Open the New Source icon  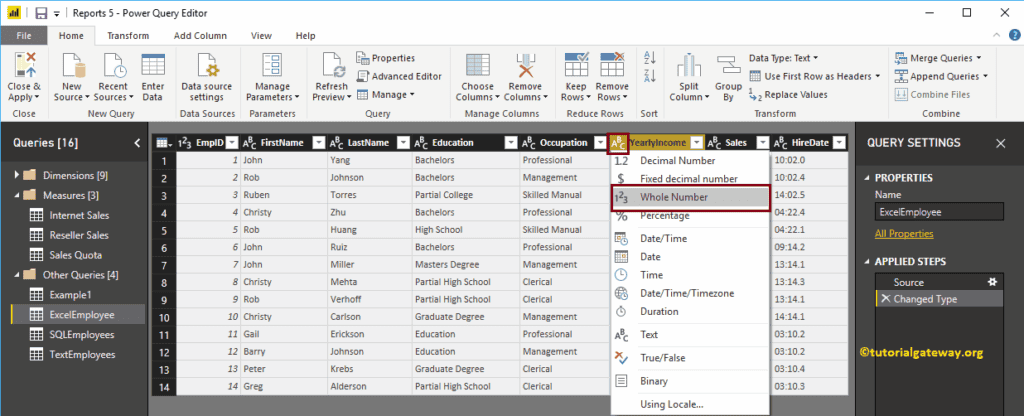(72, 65)
